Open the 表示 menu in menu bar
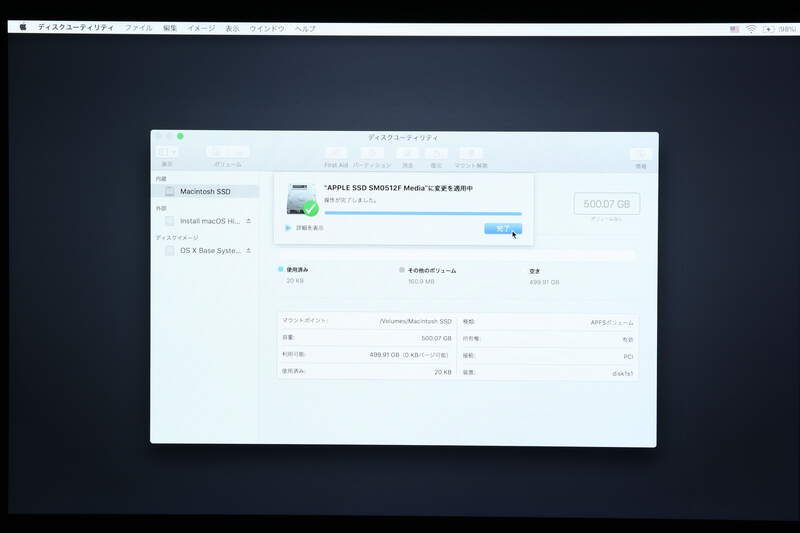Image resolution: width=800 pixels, height=533 pixels. [x=232, y=29]
